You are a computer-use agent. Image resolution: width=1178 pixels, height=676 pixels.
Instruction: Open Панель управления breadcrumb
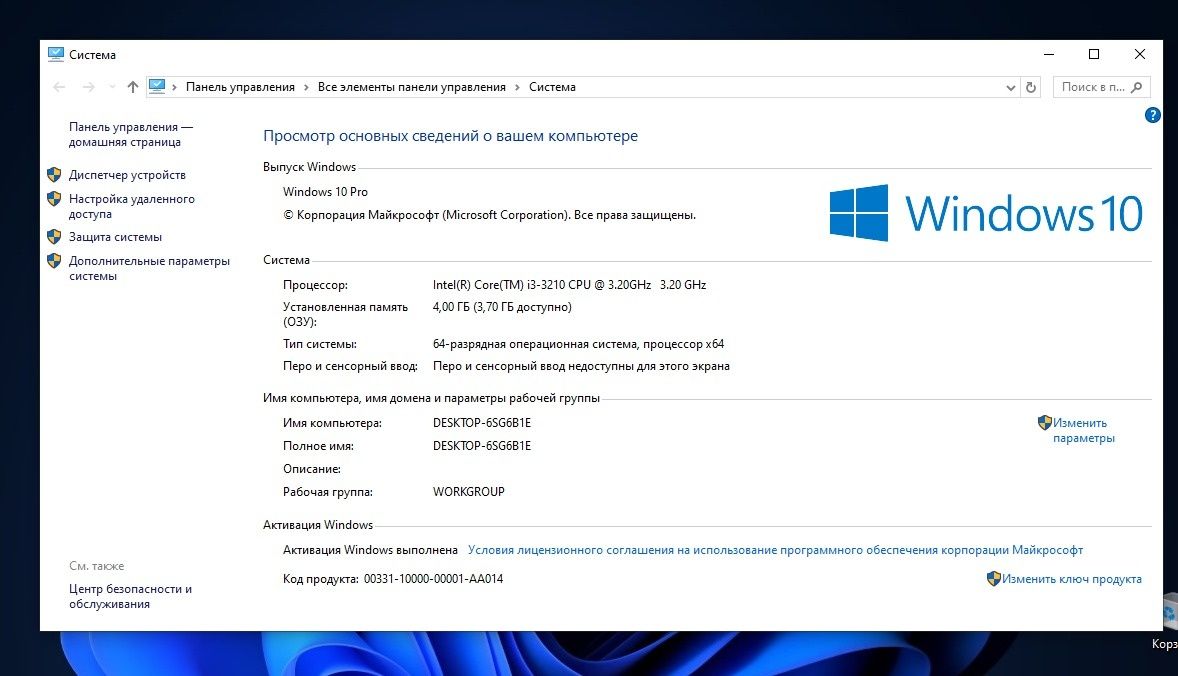point(240,87)
